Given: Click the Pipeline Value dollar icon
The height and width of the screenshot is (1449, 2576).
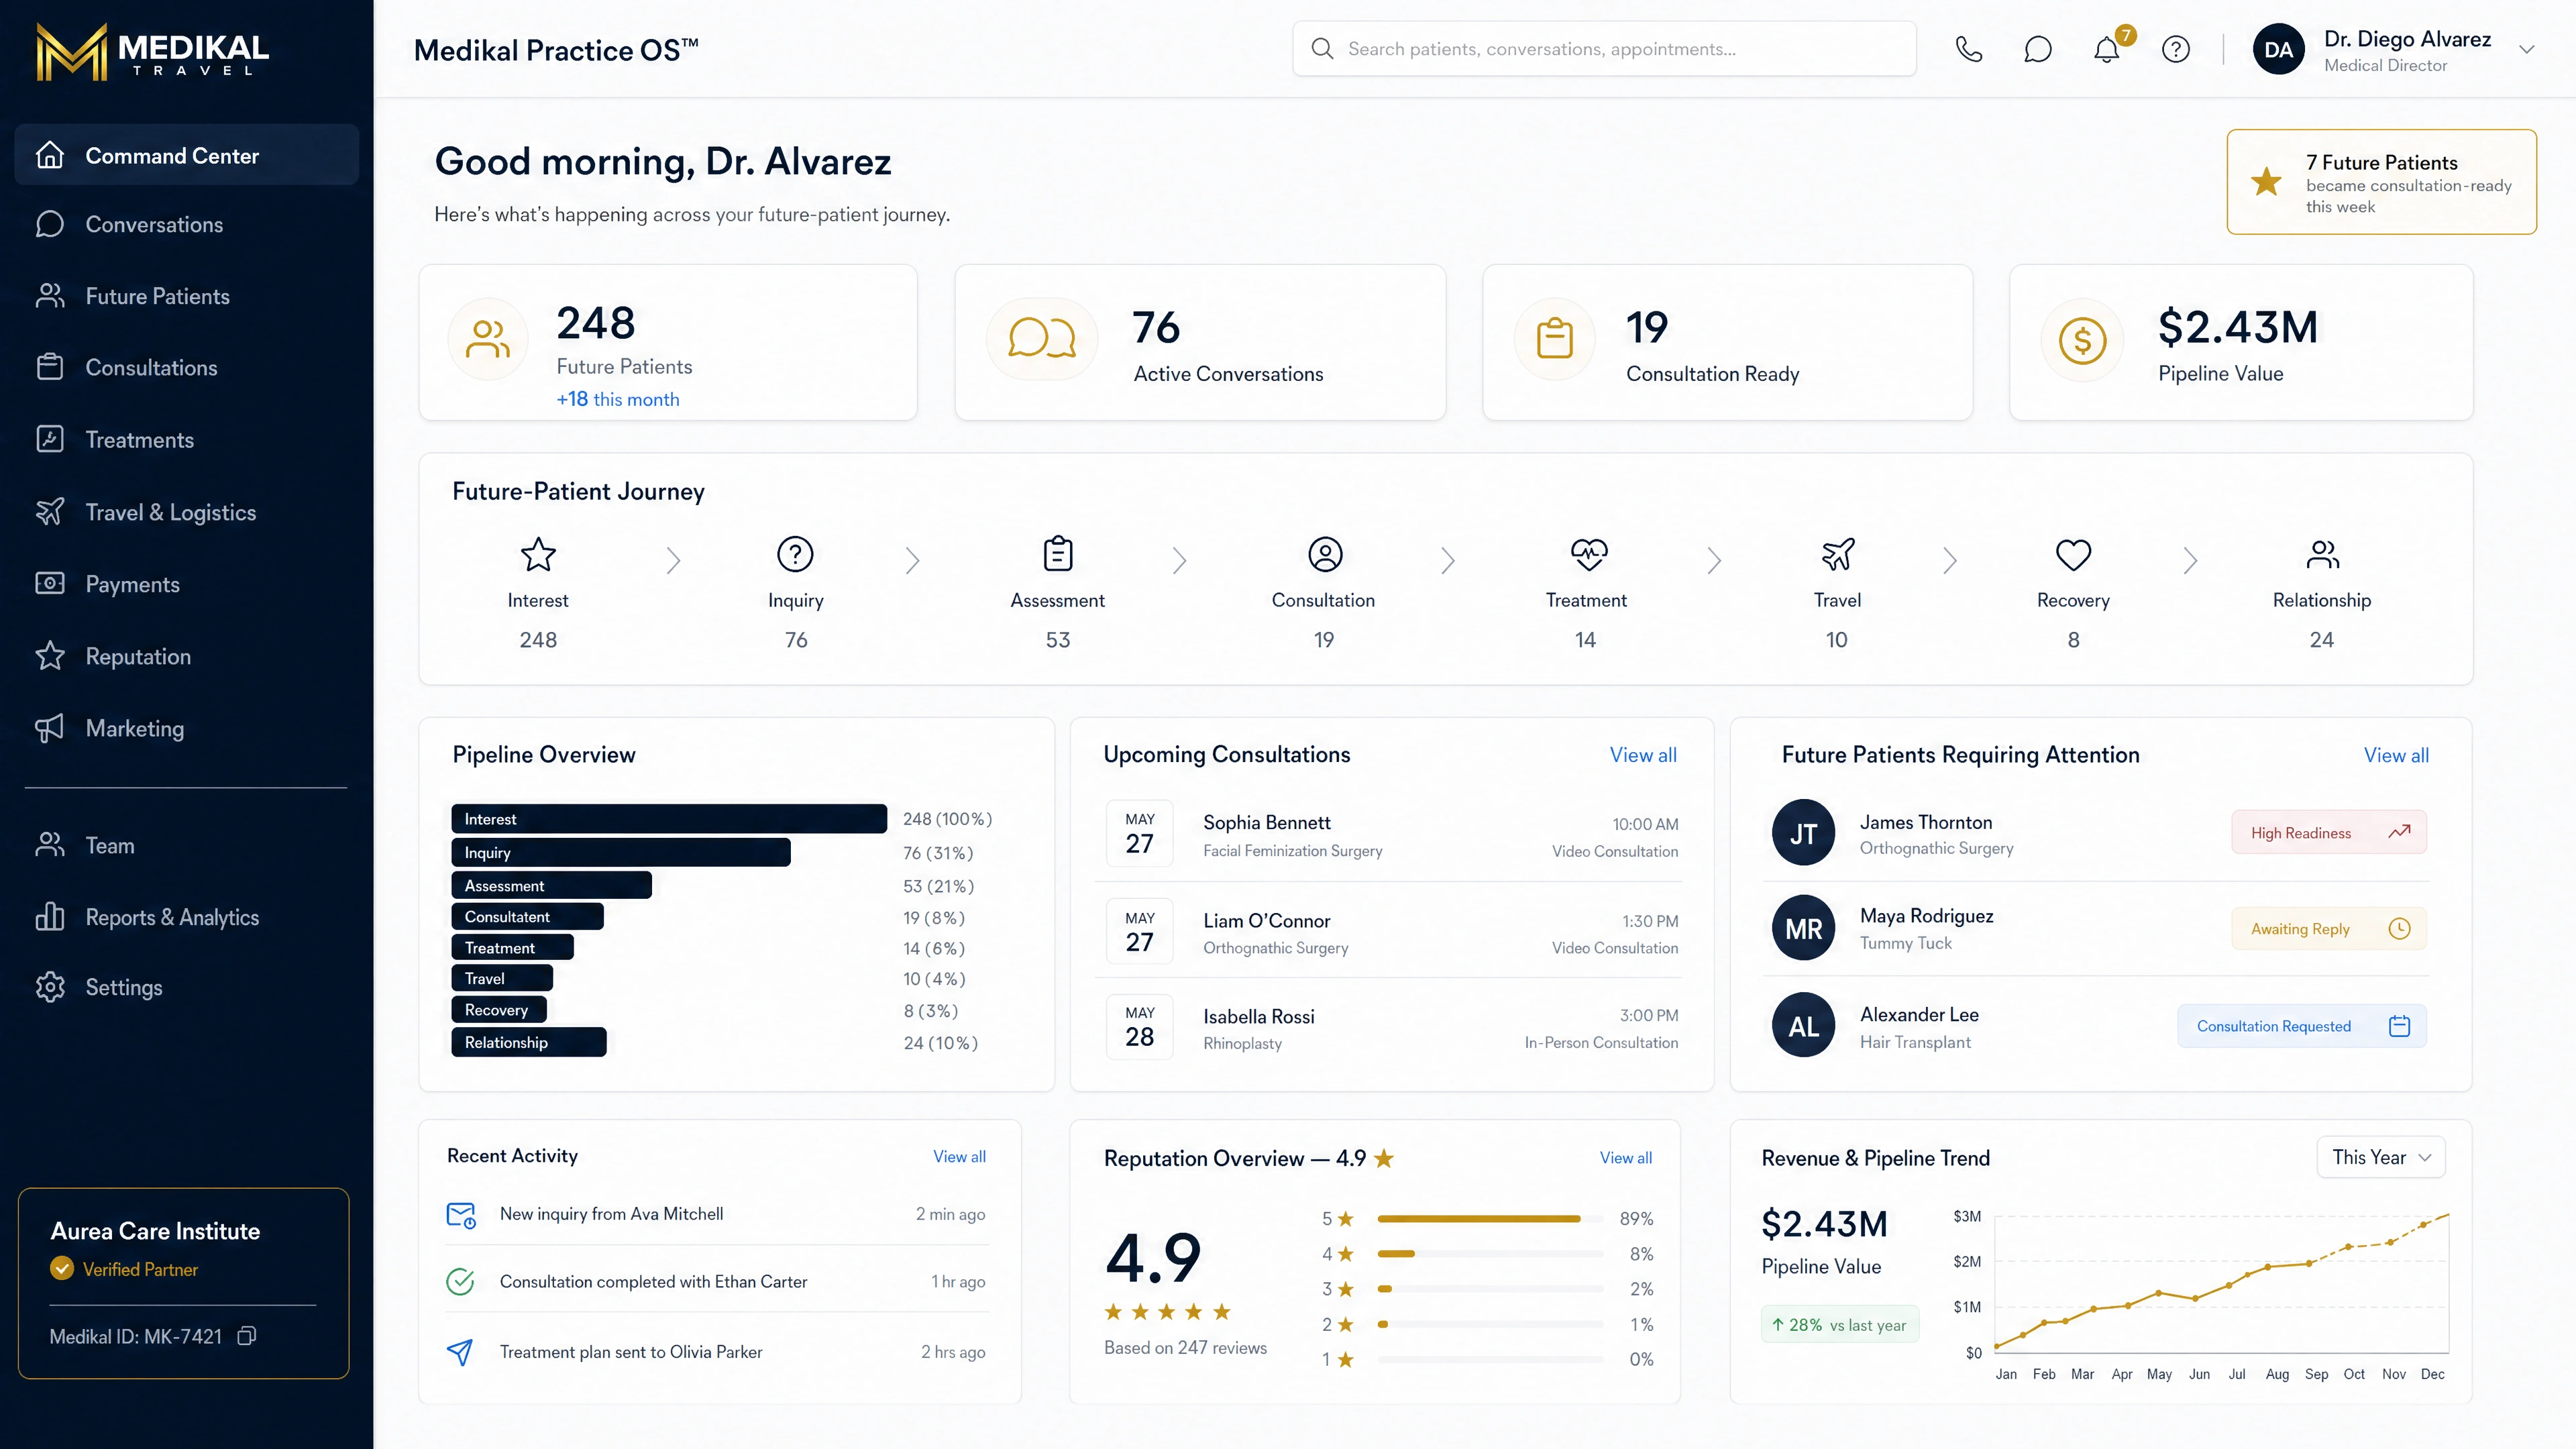Looking at the screenshot, I should [x=2083, y=340].
